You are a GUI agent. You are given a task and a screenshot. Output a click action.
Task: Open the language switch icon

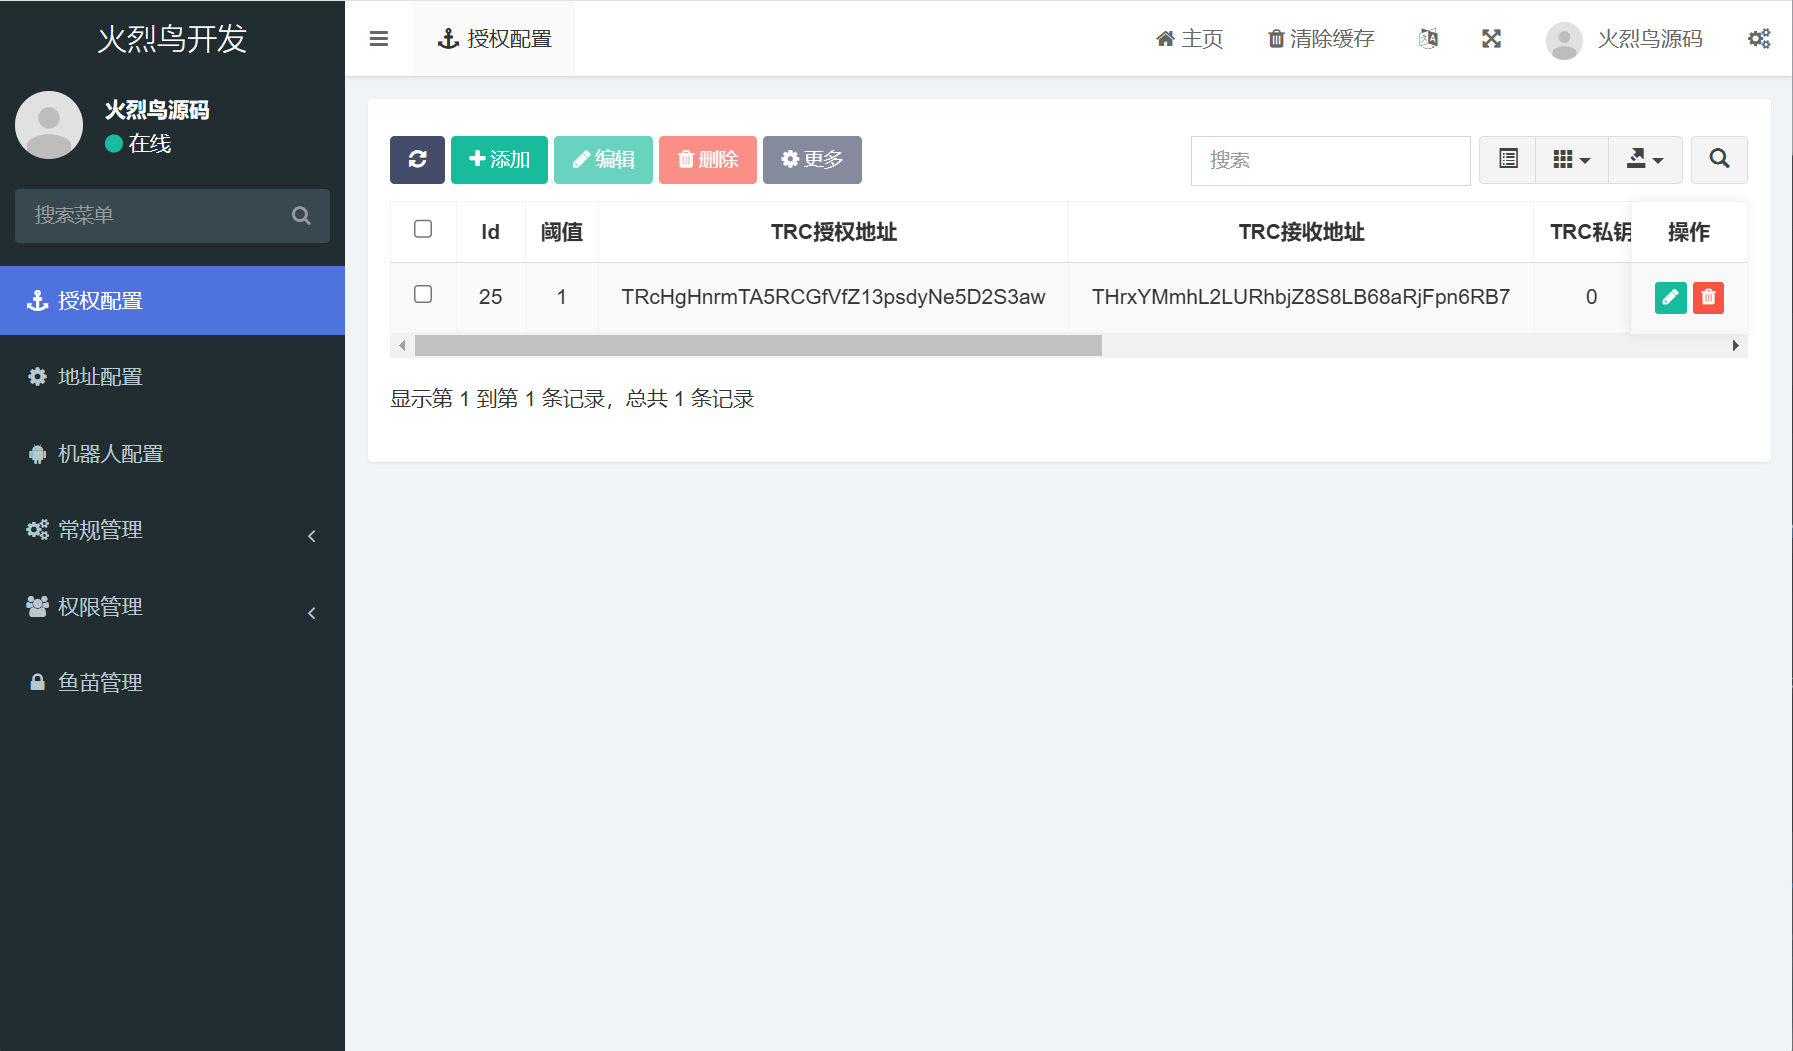(x=1428, y=39)
